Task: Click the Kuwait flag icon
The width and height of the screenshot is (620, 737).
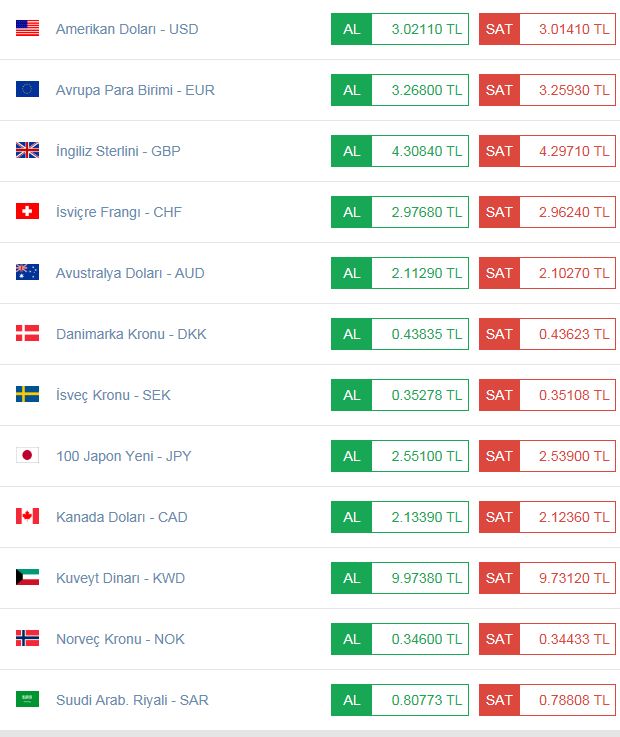Action: 27,577
